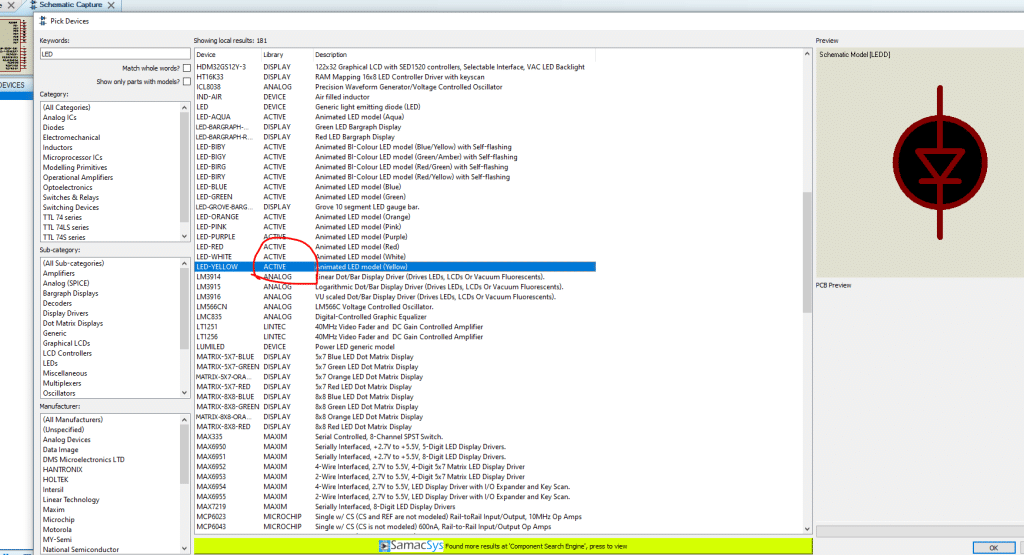Select the Analog ICs category

[59, 118]
